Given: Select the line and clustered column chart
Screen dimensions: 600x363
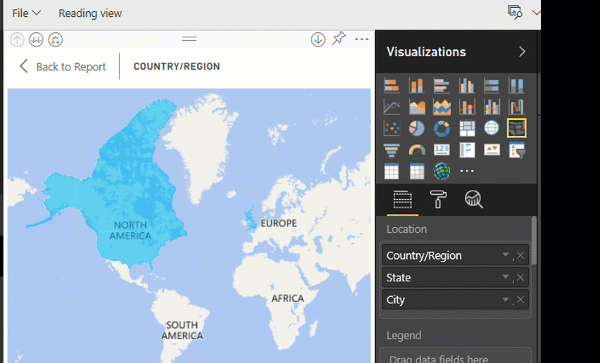Looking at the screenshot, I should 491,107.
